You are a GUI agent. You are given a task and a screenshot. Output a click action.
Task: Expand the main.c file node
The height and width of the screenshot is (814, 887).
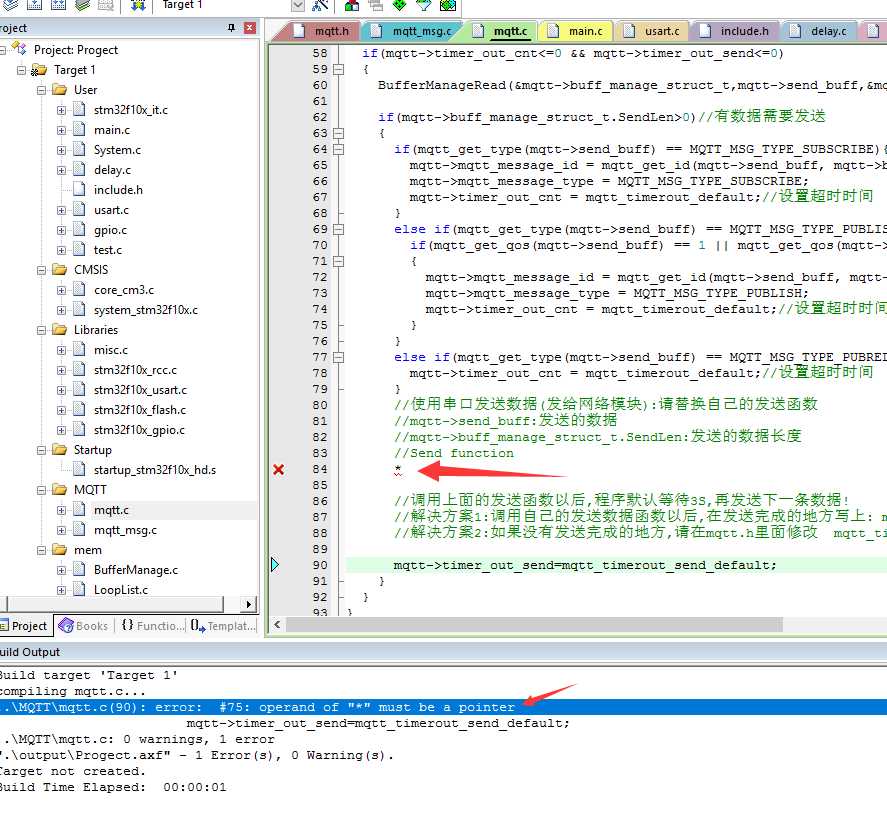click(61, 130)
